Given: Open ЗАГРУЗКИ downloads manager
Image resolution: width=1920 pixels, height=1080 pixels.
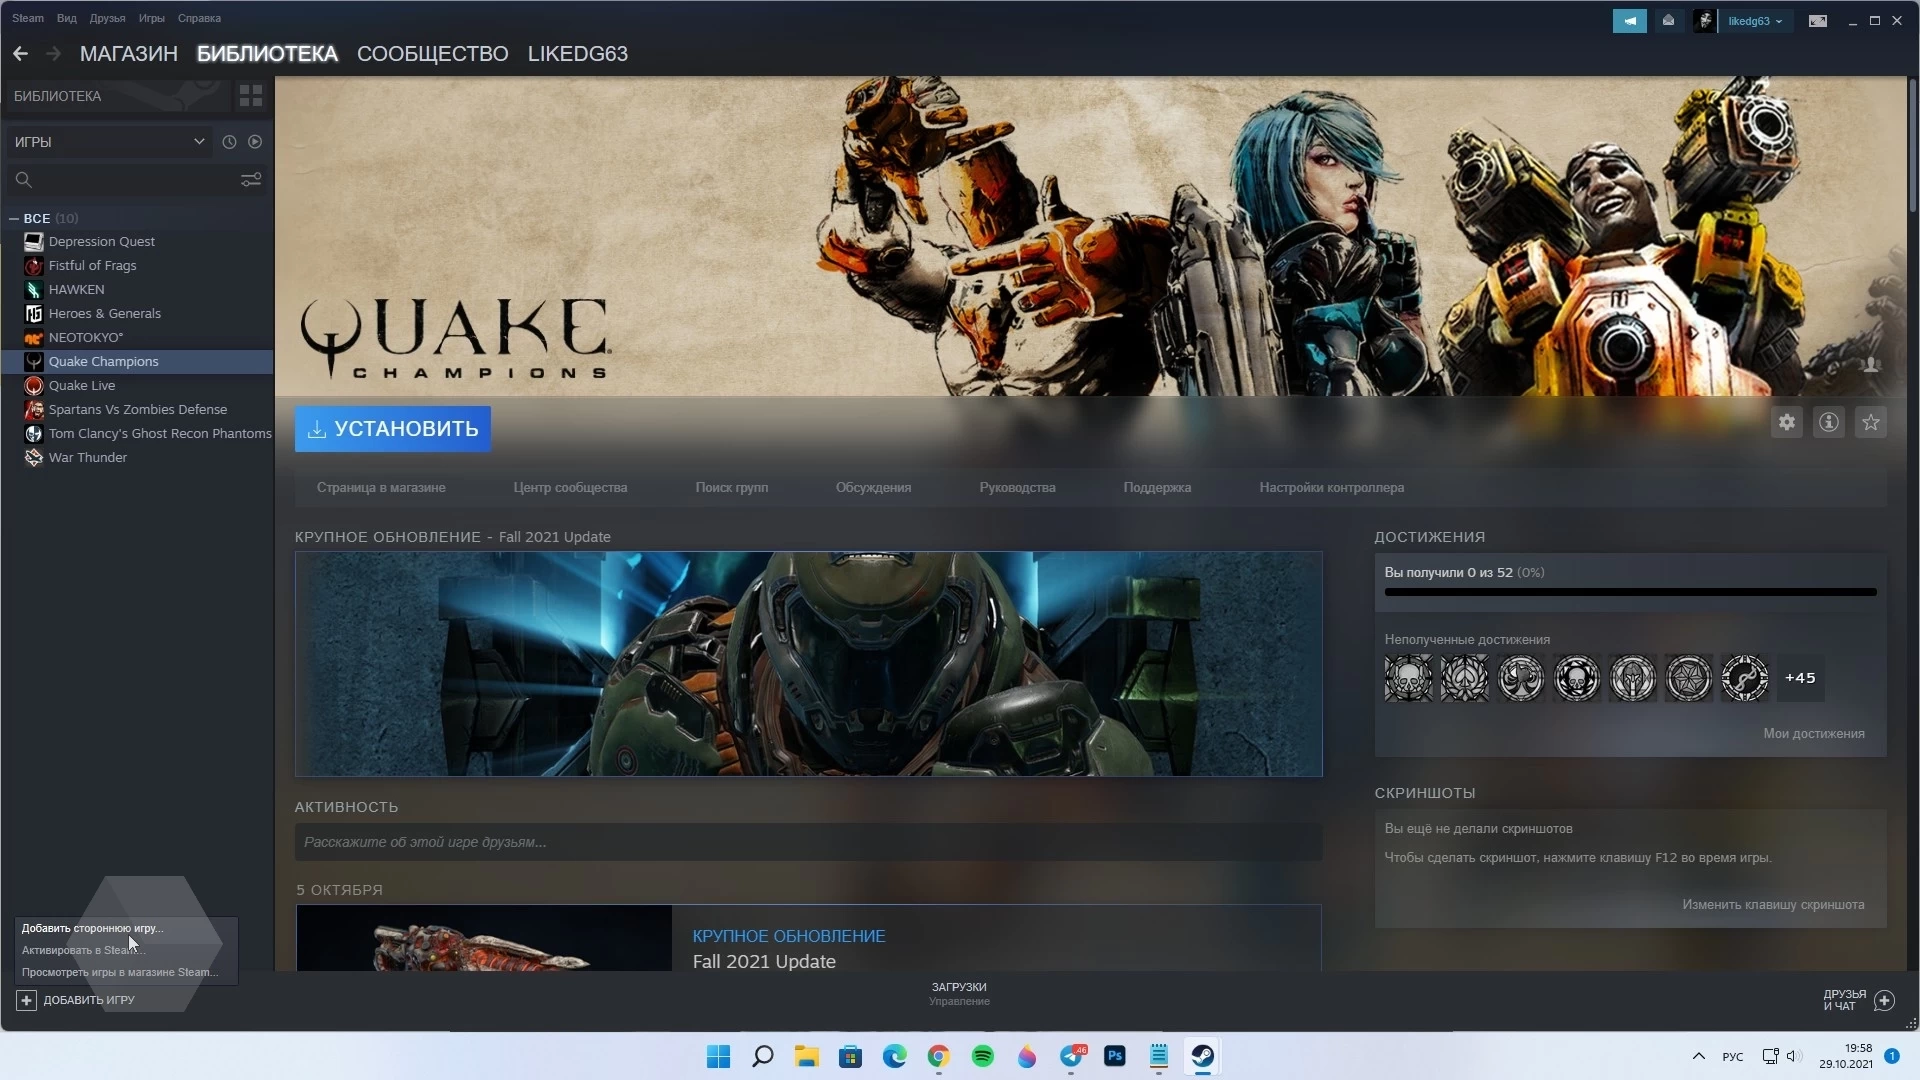Looking at the screenshot, I should (959, 993).
